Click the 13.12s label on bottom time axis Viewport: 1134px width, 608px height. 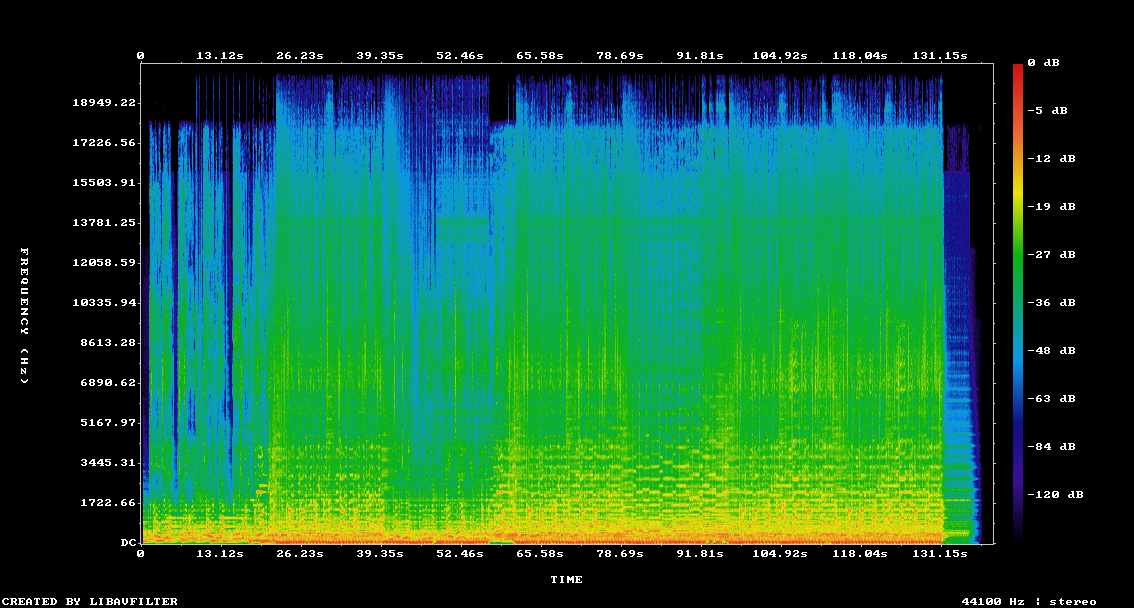coord(219,553)
